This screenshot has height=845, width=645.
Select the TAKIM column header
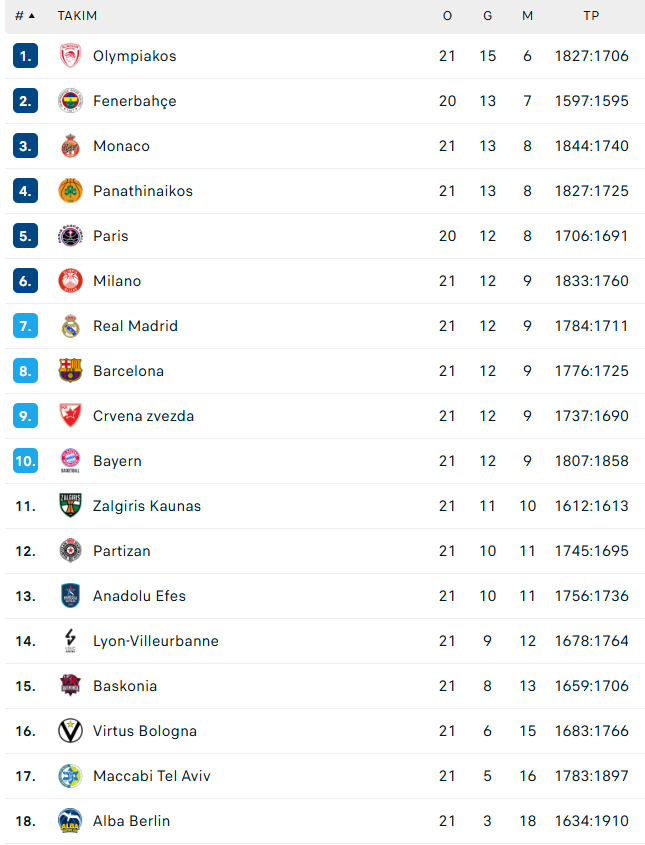point(78,16)
